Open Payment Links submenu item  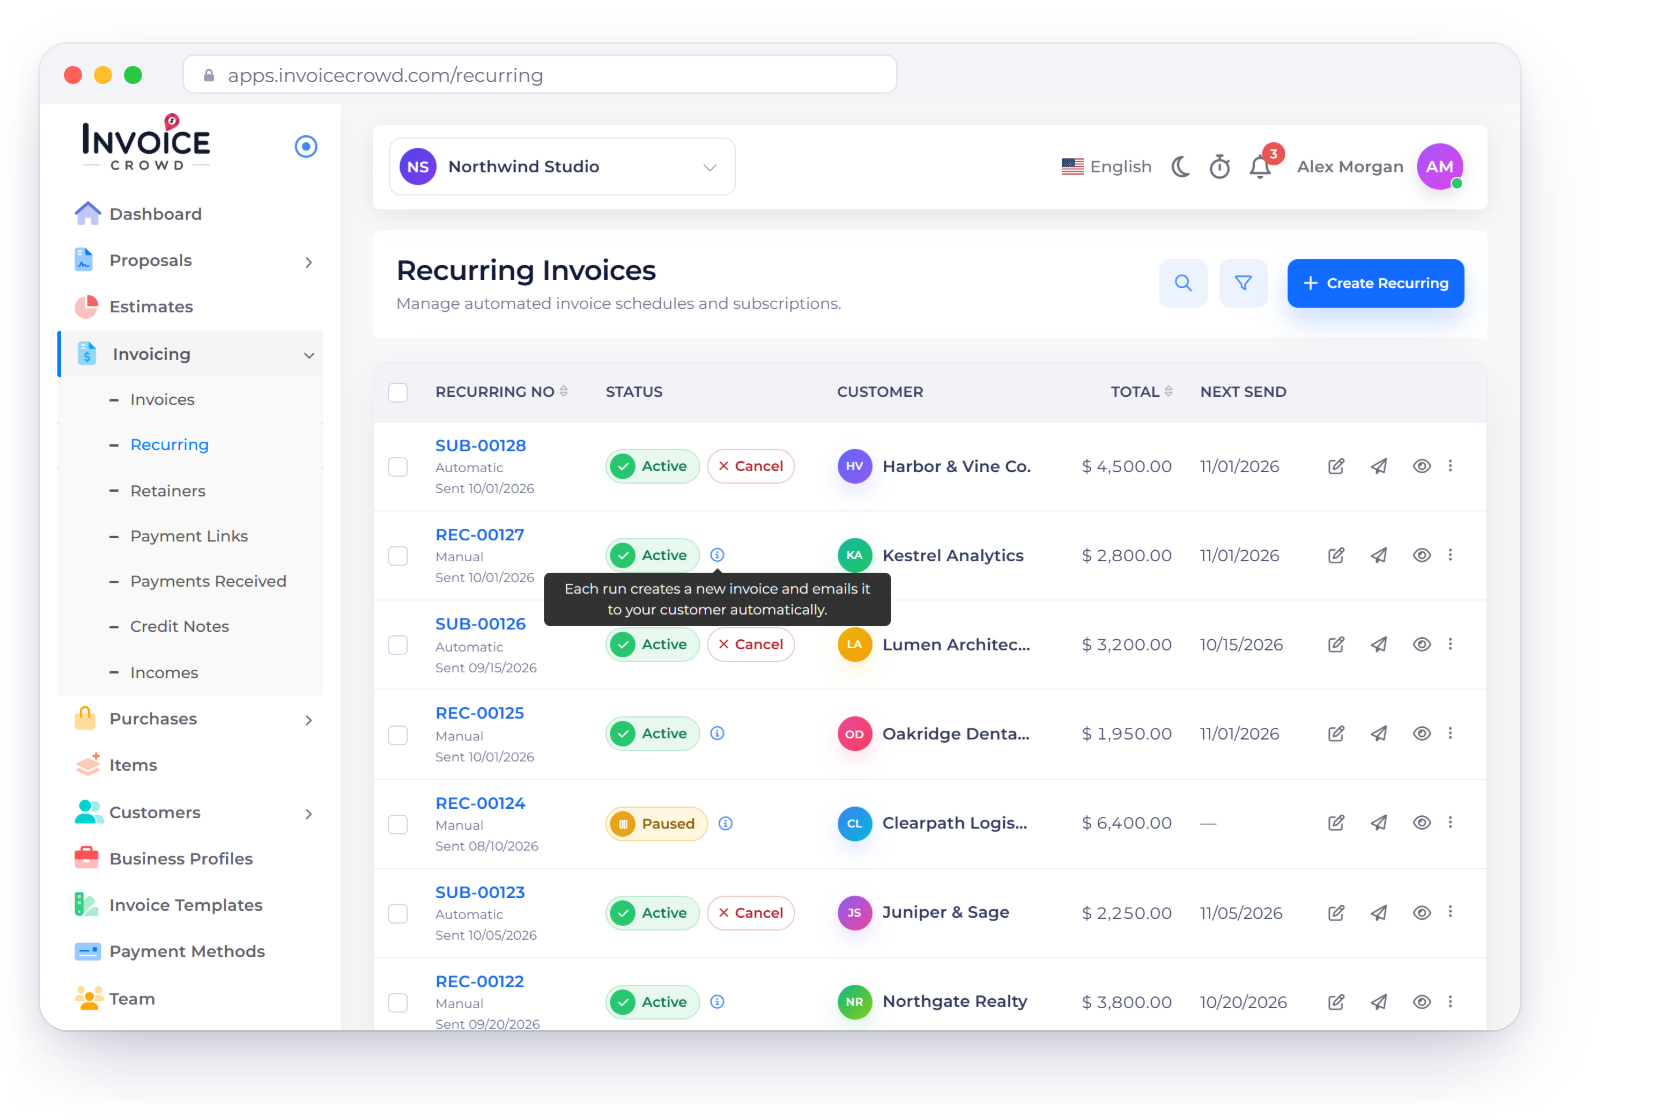(189, 536)
